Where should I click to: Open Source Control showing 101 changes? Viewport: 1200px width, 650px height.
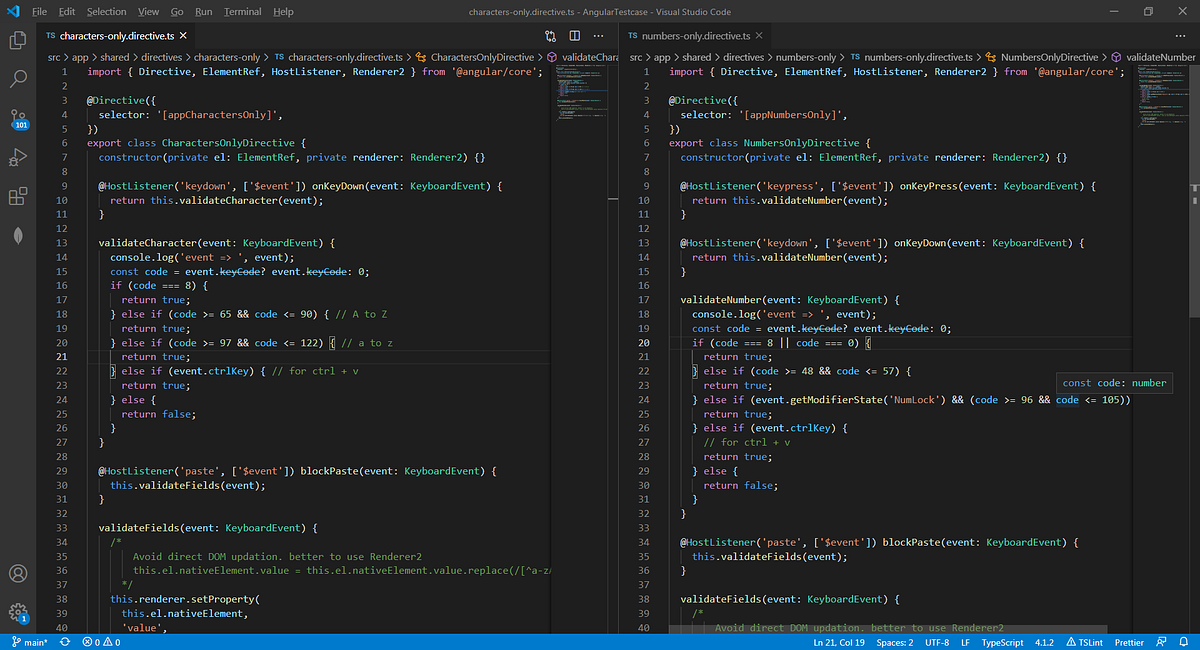16,118
